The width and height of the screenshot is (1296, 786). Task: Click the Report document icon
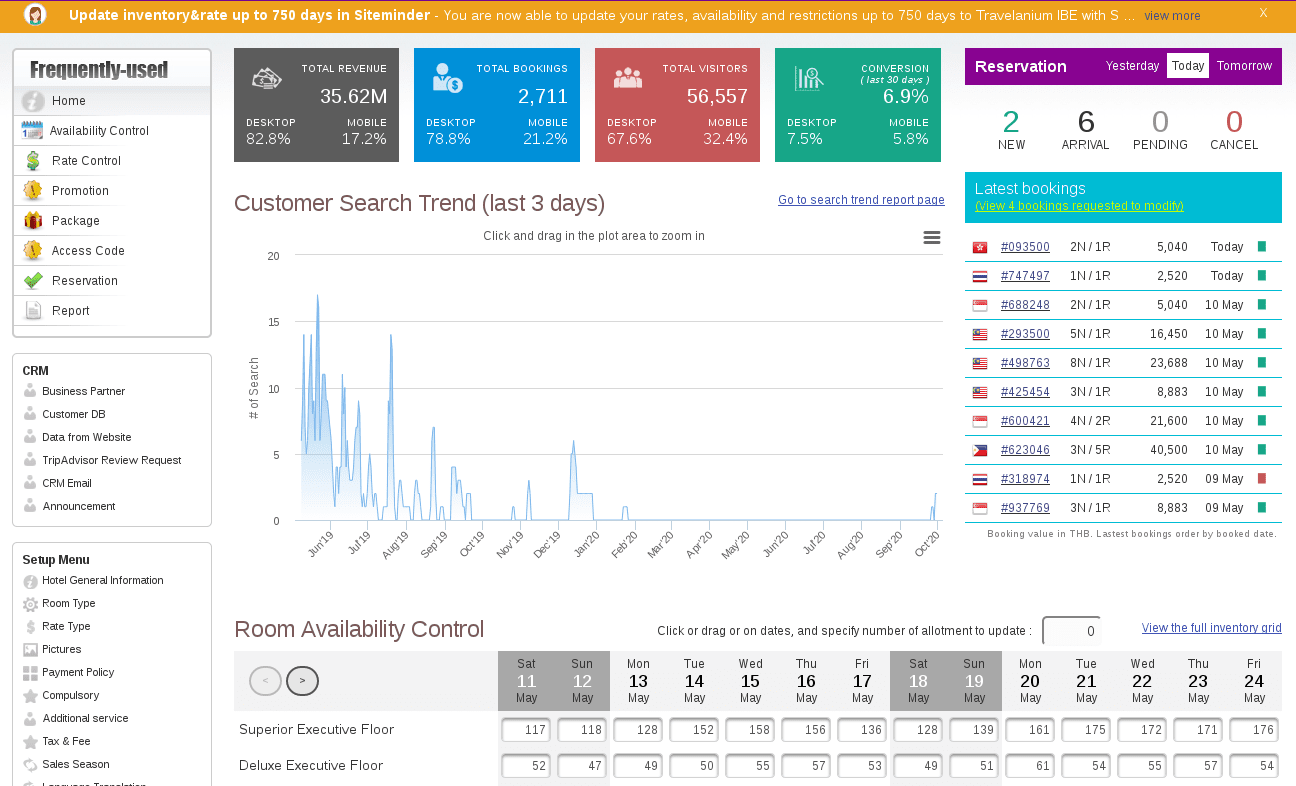33,311
